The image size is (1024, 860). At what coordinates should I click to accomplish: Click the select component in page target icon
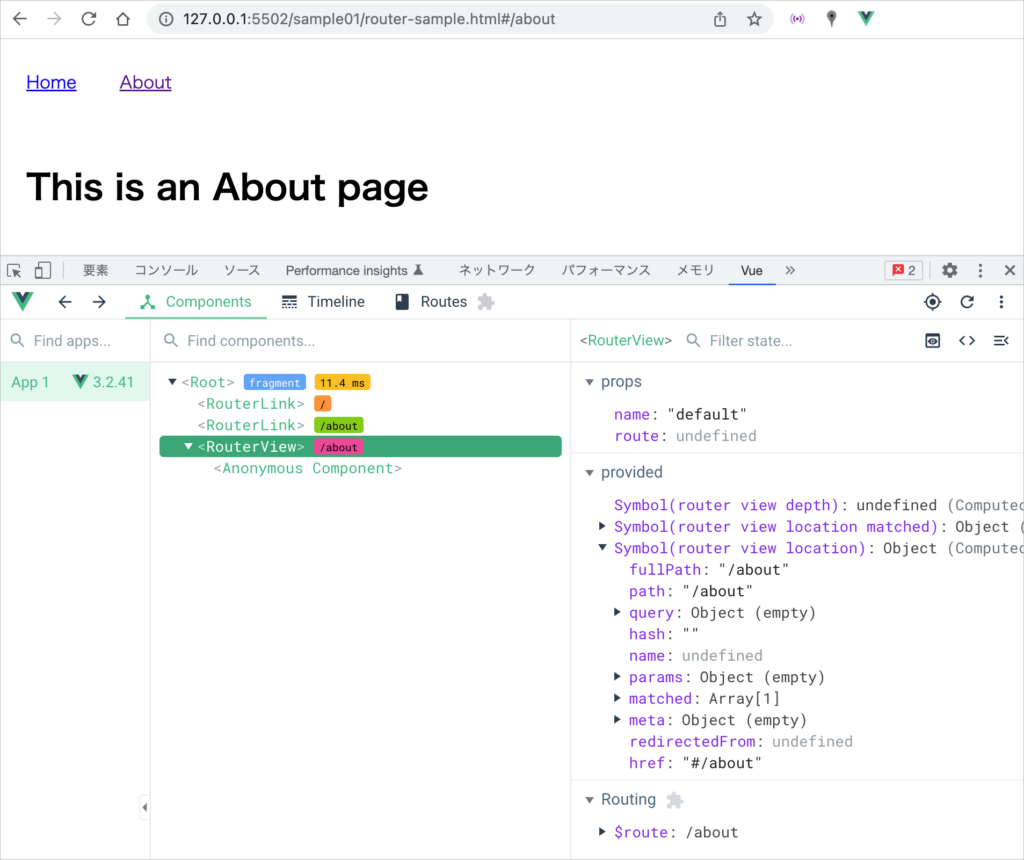932,302
